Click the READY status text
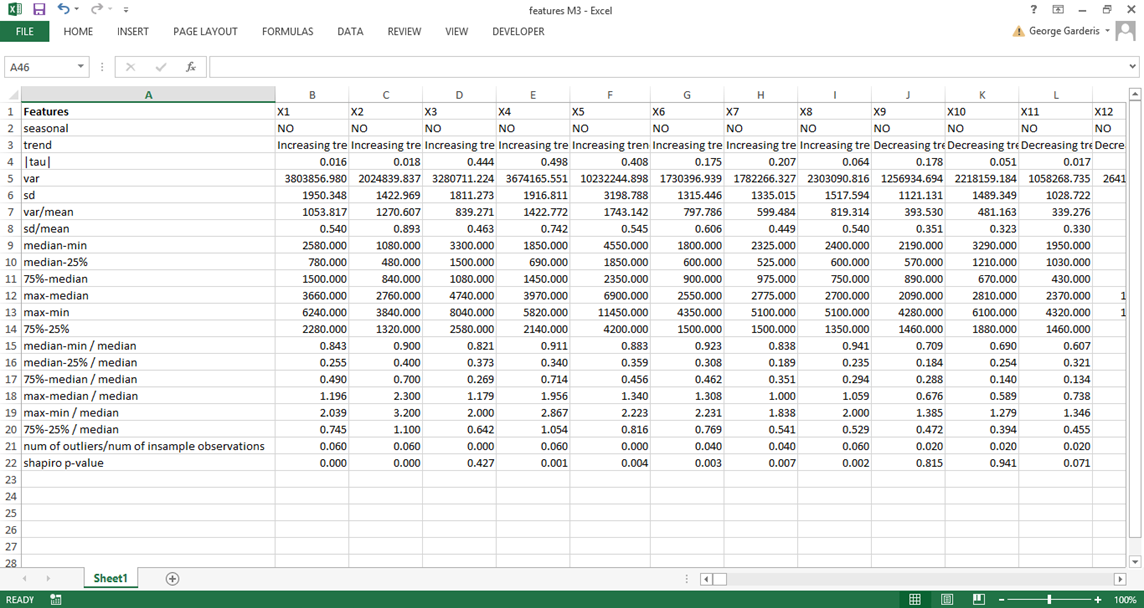This screenshot has height=608, width=1144. click(x=20, y=600)
